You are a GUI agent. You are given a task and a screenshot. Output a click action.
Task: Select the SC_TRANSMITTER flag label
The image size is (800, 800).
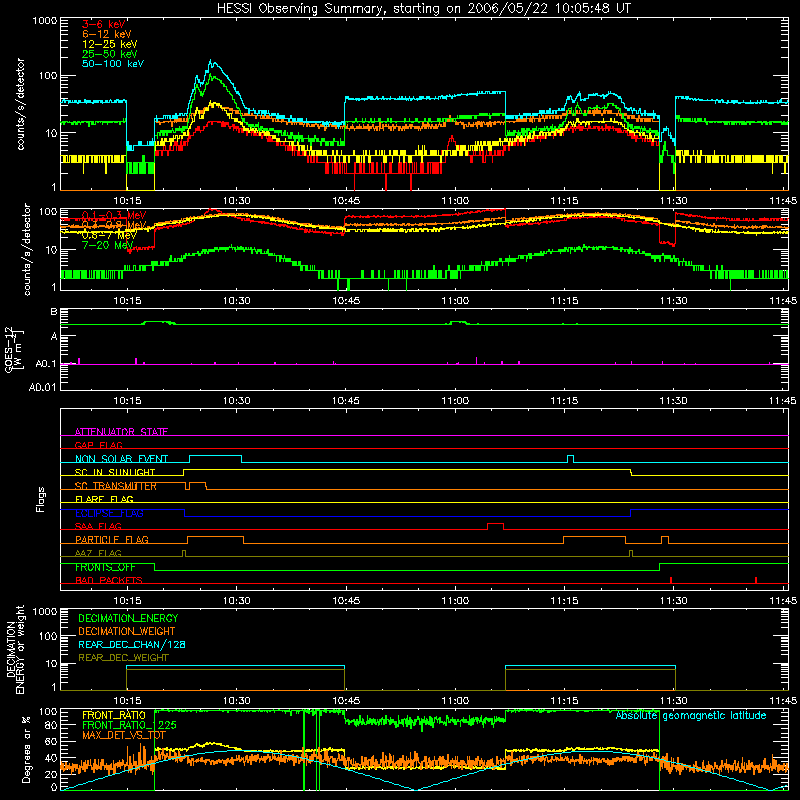click(x=116, y=486)
